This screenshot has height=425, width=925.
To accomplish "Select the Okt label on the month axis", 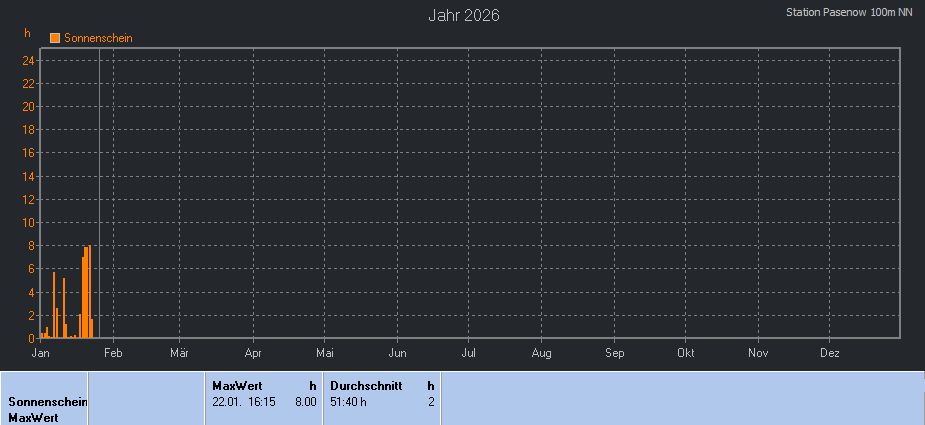I will pos(686,353).
